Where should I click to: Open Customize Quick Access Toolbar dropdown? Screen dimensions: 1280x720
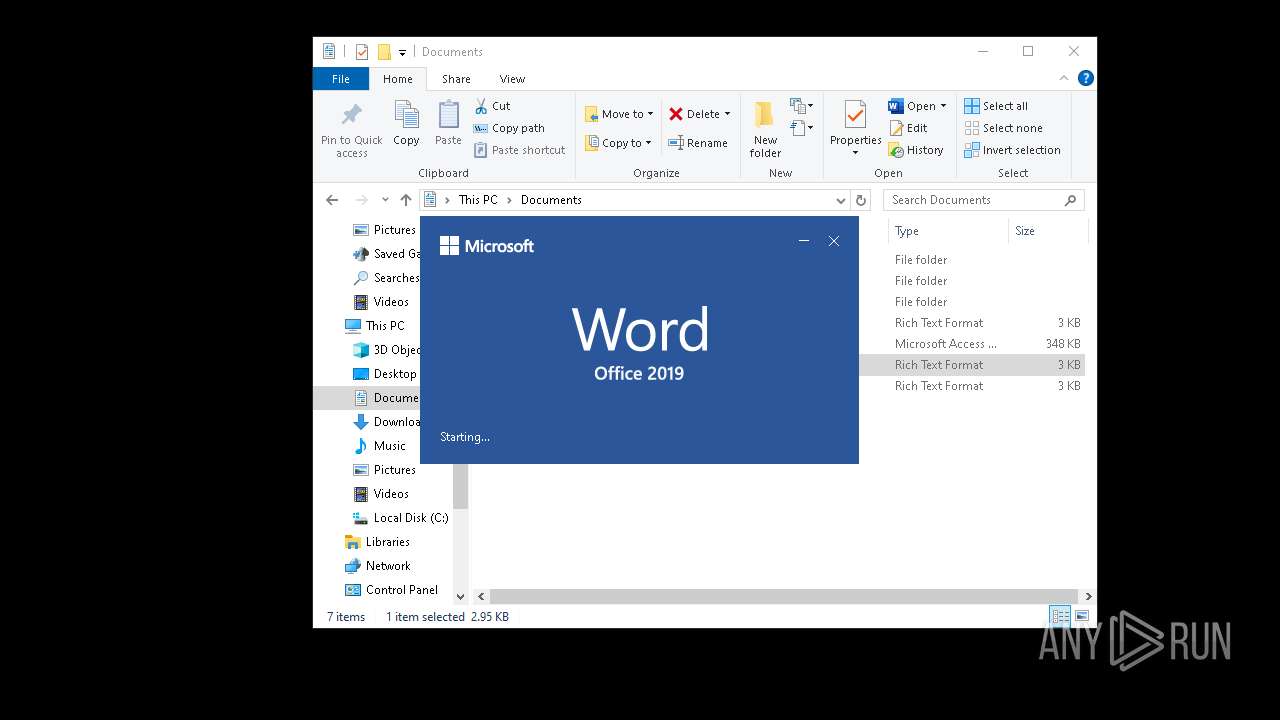[402, 52]
